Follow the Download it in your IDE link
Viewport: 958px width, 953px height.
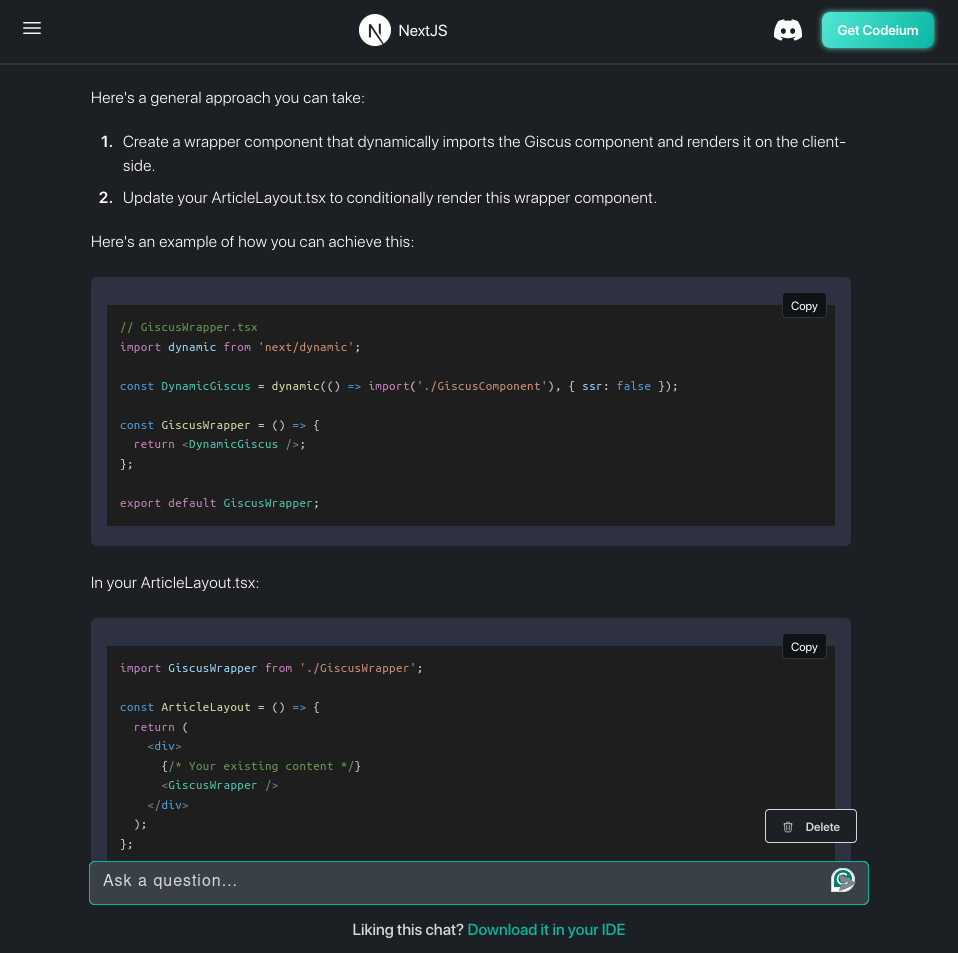546,930
